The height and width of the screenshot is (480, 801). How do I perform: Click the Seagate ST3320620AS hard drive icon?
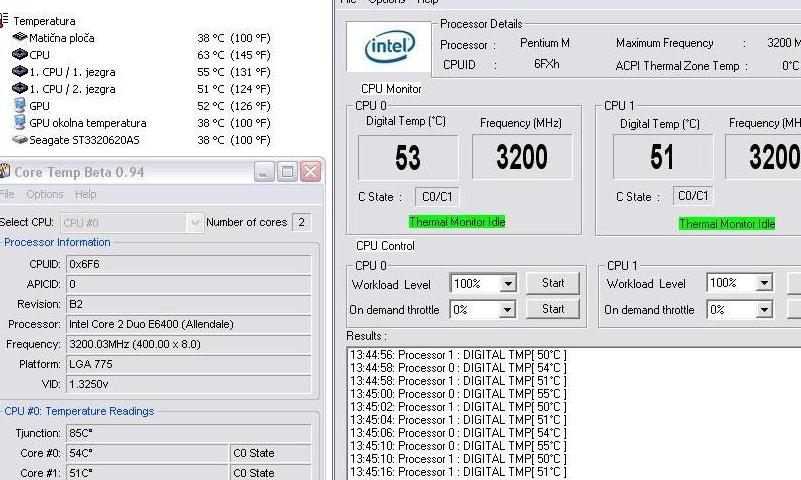[x=19, y=140]
